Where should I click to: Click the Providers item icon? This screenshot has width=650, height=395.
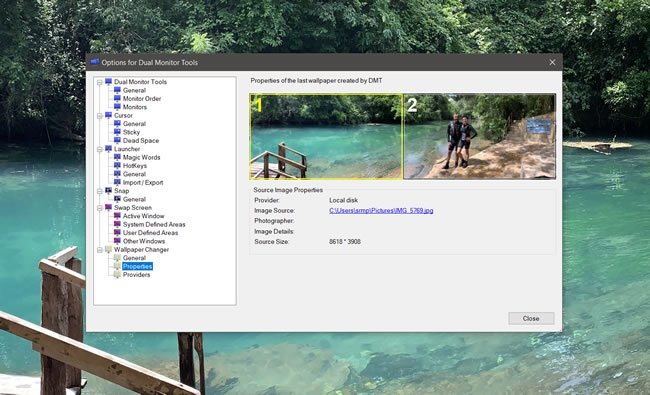tap(117, 274)
